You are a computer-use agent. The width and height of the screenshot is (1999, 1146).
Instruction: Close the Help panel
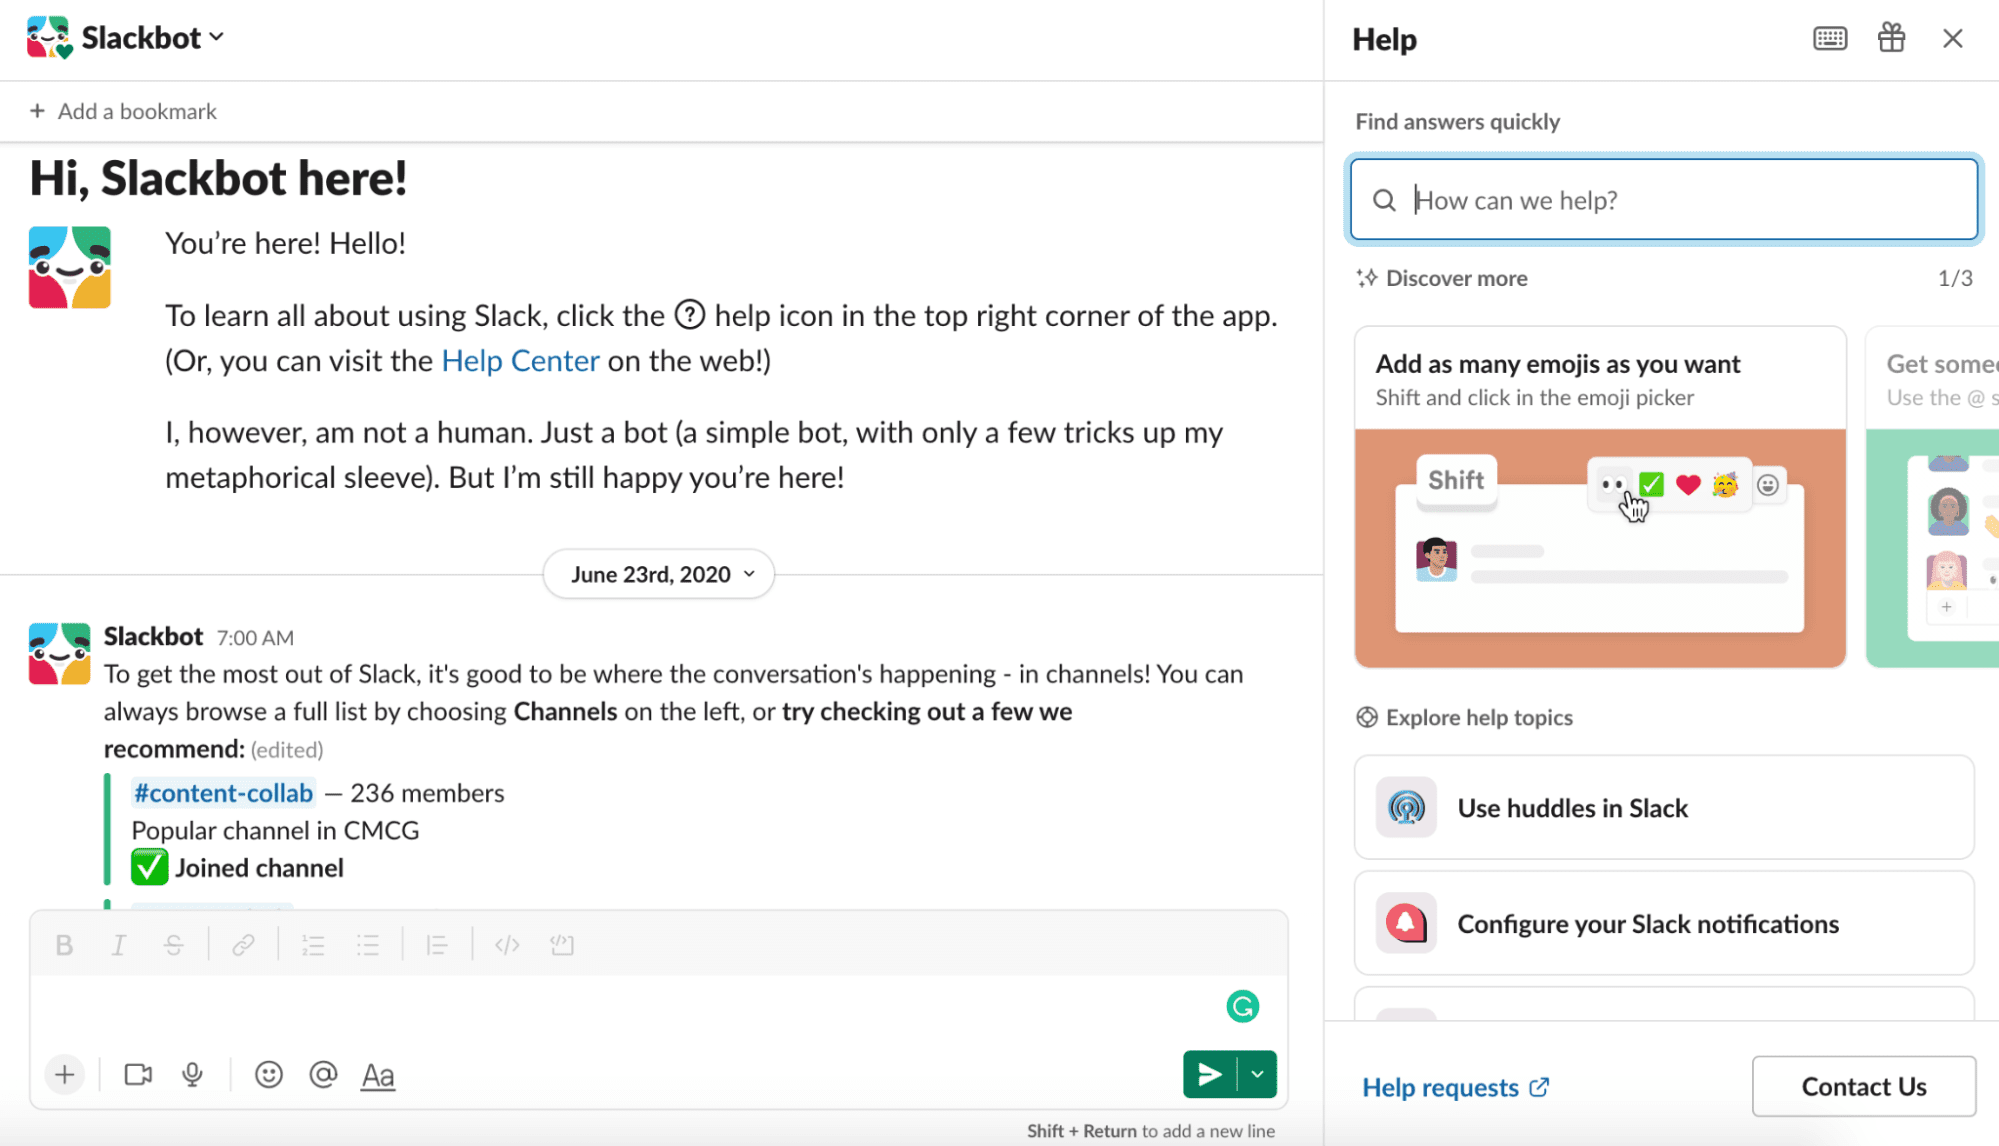click(1952, 39)
